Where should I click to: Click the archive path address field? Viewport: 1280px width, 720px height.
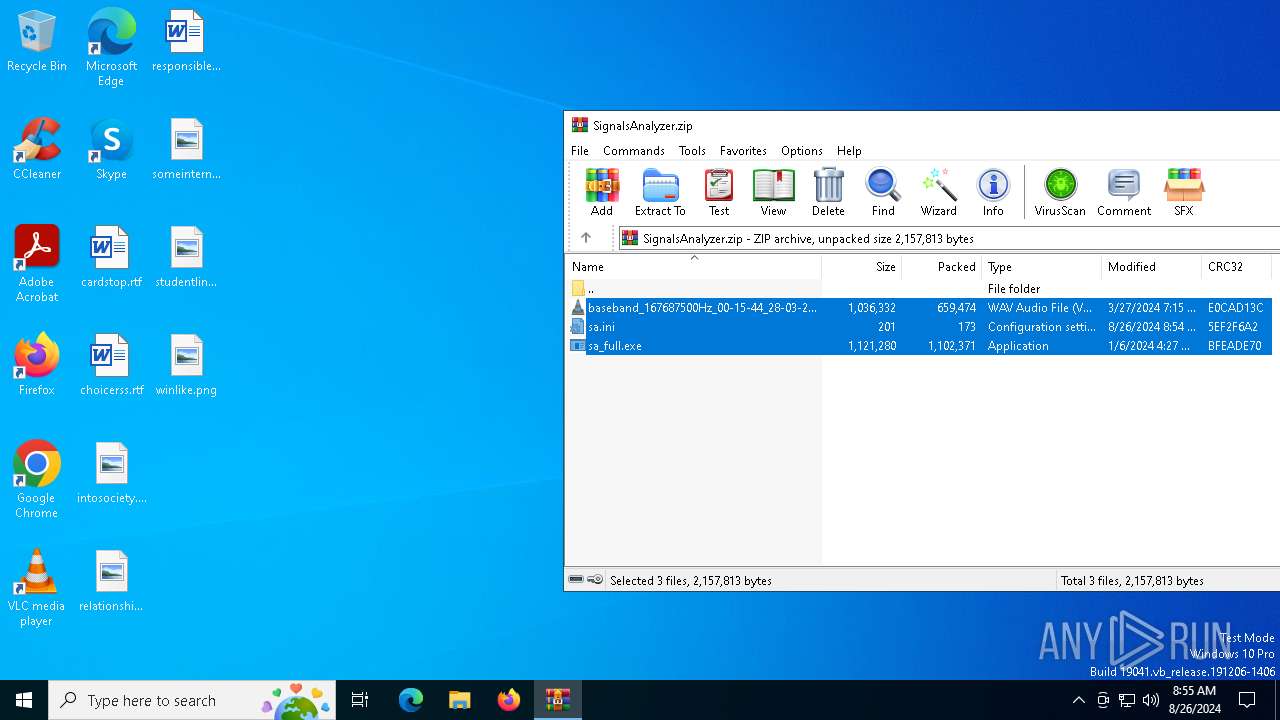[949, 238]
